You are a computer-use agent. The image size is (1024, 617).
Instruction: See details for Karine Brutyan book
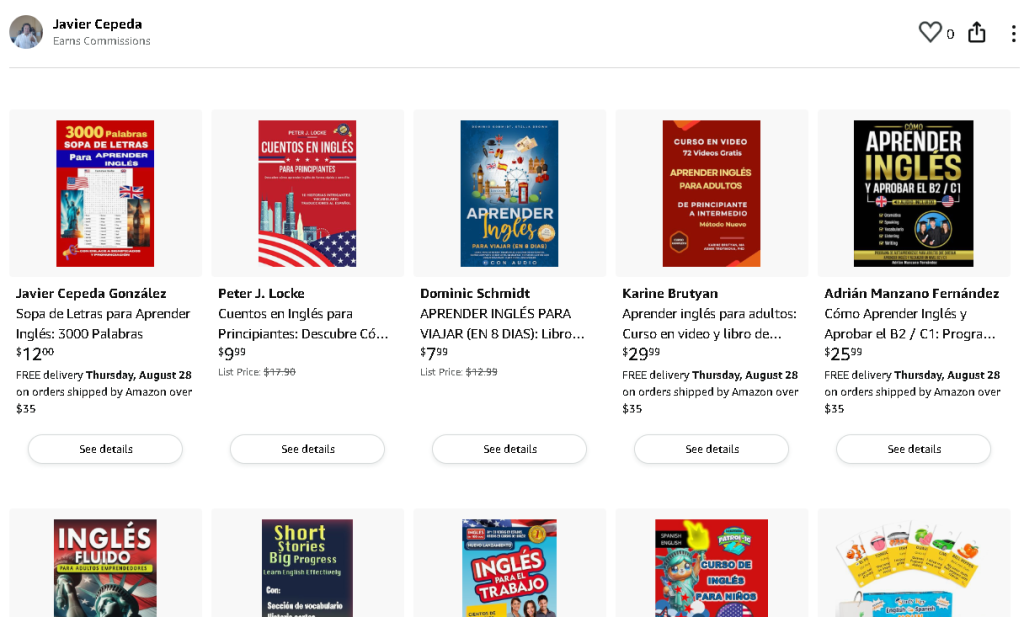[x=711, y=449]
